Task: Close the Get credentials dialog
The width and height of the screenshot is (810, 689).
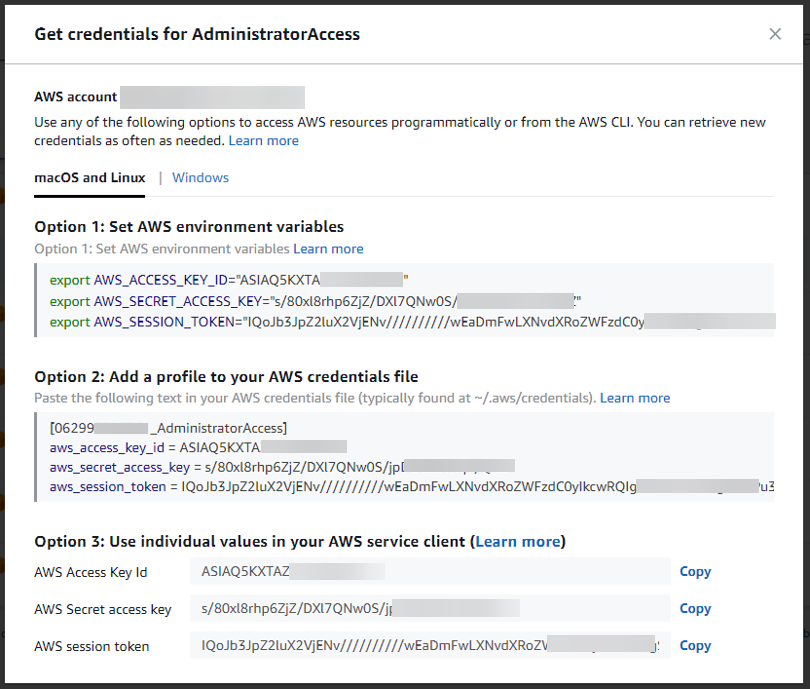Action: click(x=775, y=34)
